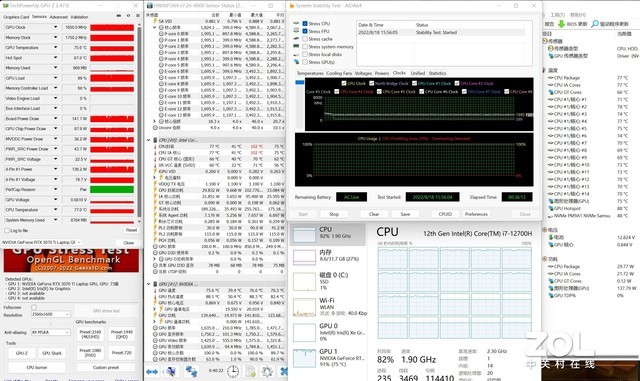Click Save button in stability test
The image size is (640, 381).
coord(405,214)
